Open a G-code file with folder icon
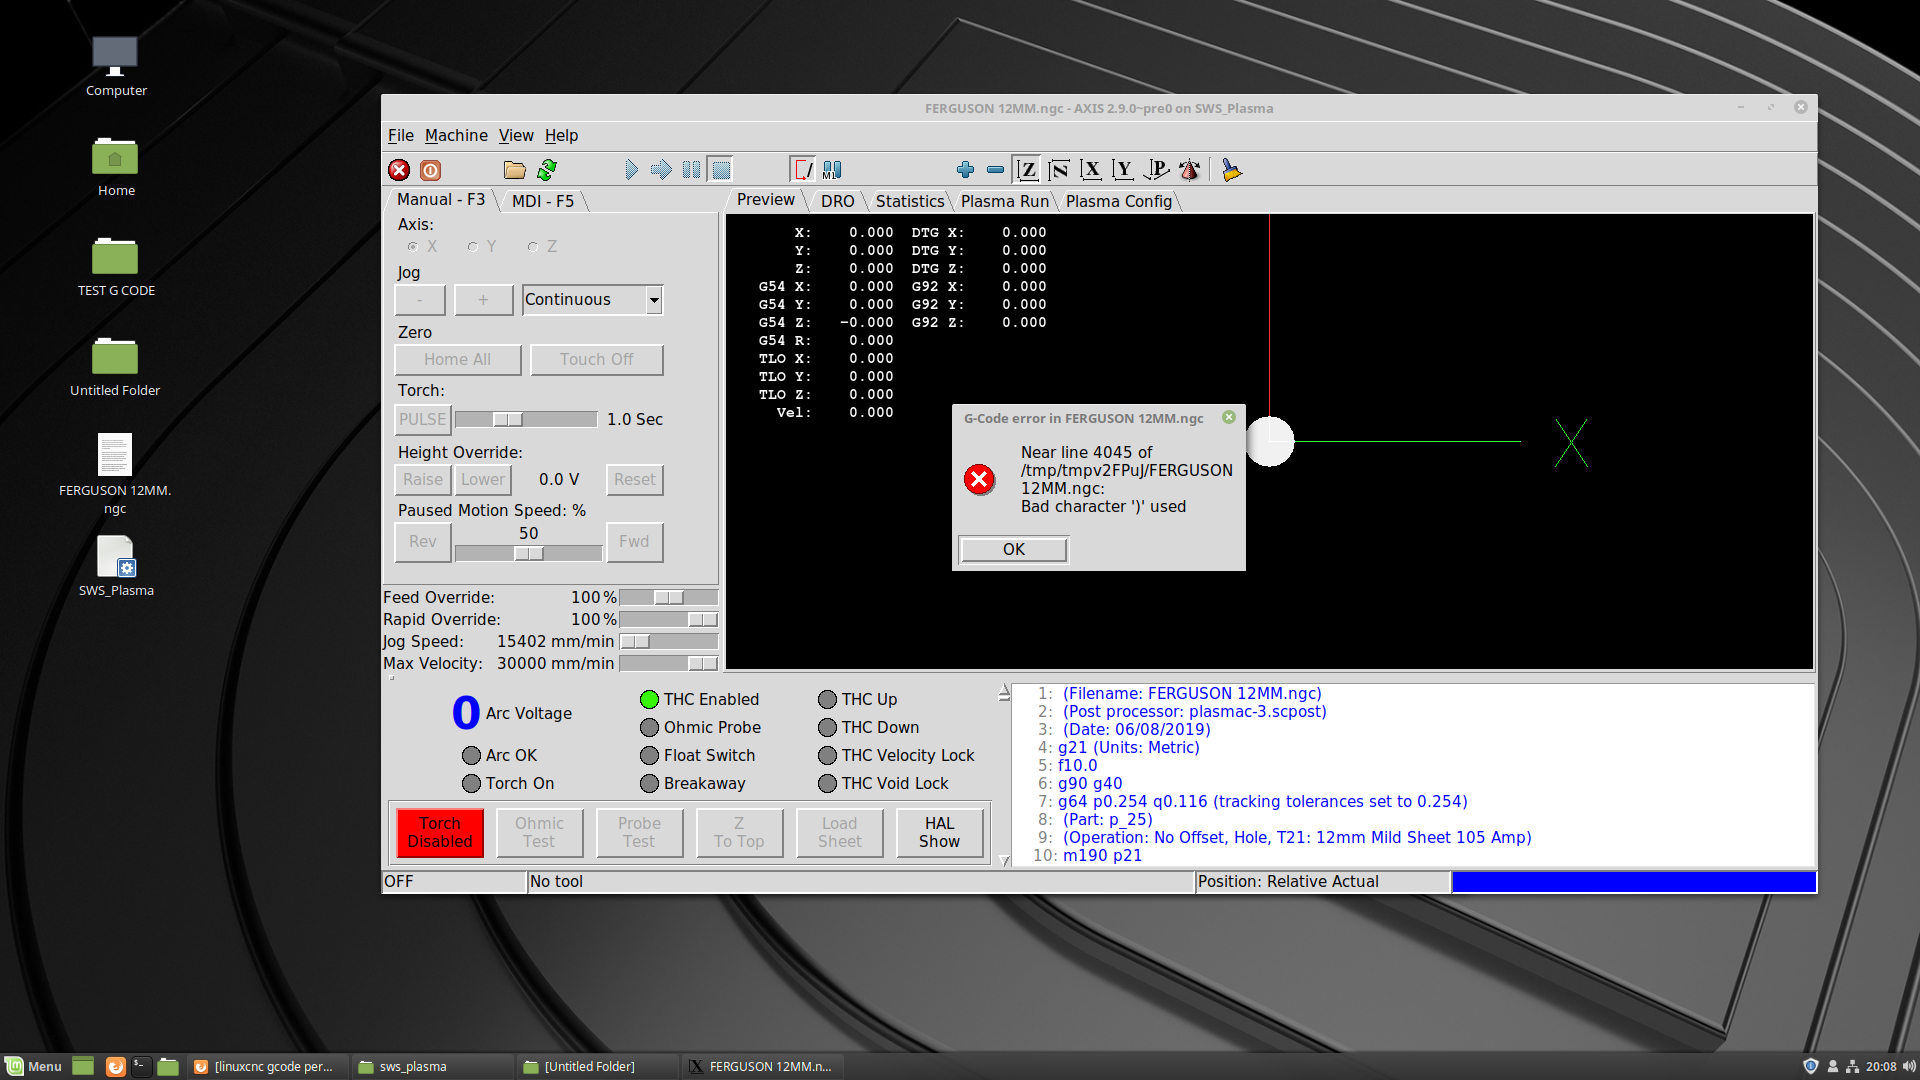The image size is (1920, 1080). (515, 170)
